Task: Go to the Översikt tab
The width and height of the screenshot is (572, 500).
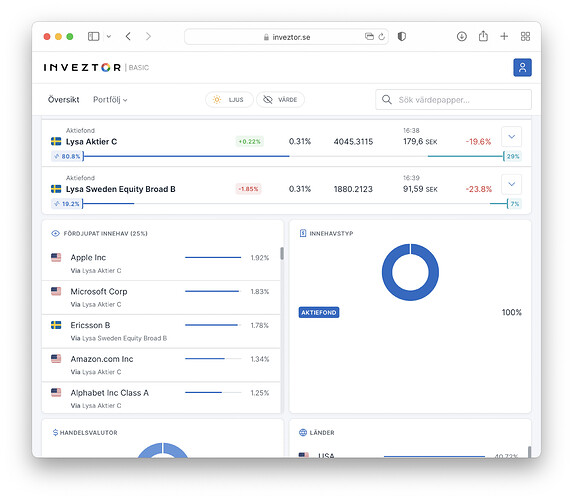Action: click(63, 100)
